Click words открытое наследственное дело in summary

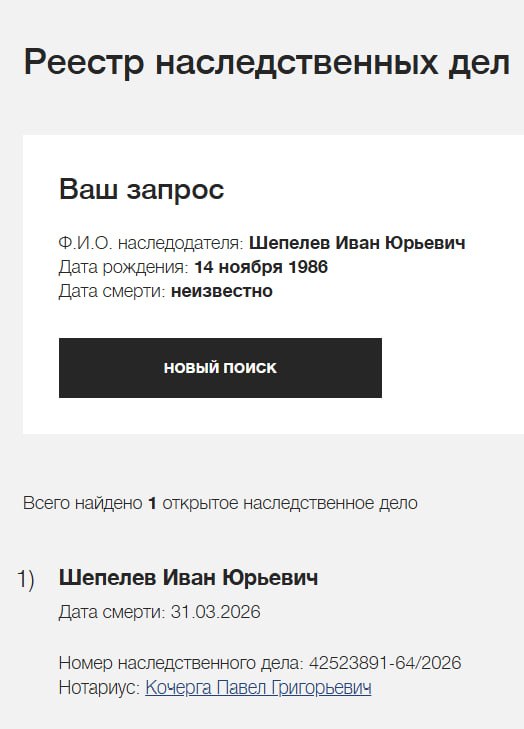(x=290, y=503)
